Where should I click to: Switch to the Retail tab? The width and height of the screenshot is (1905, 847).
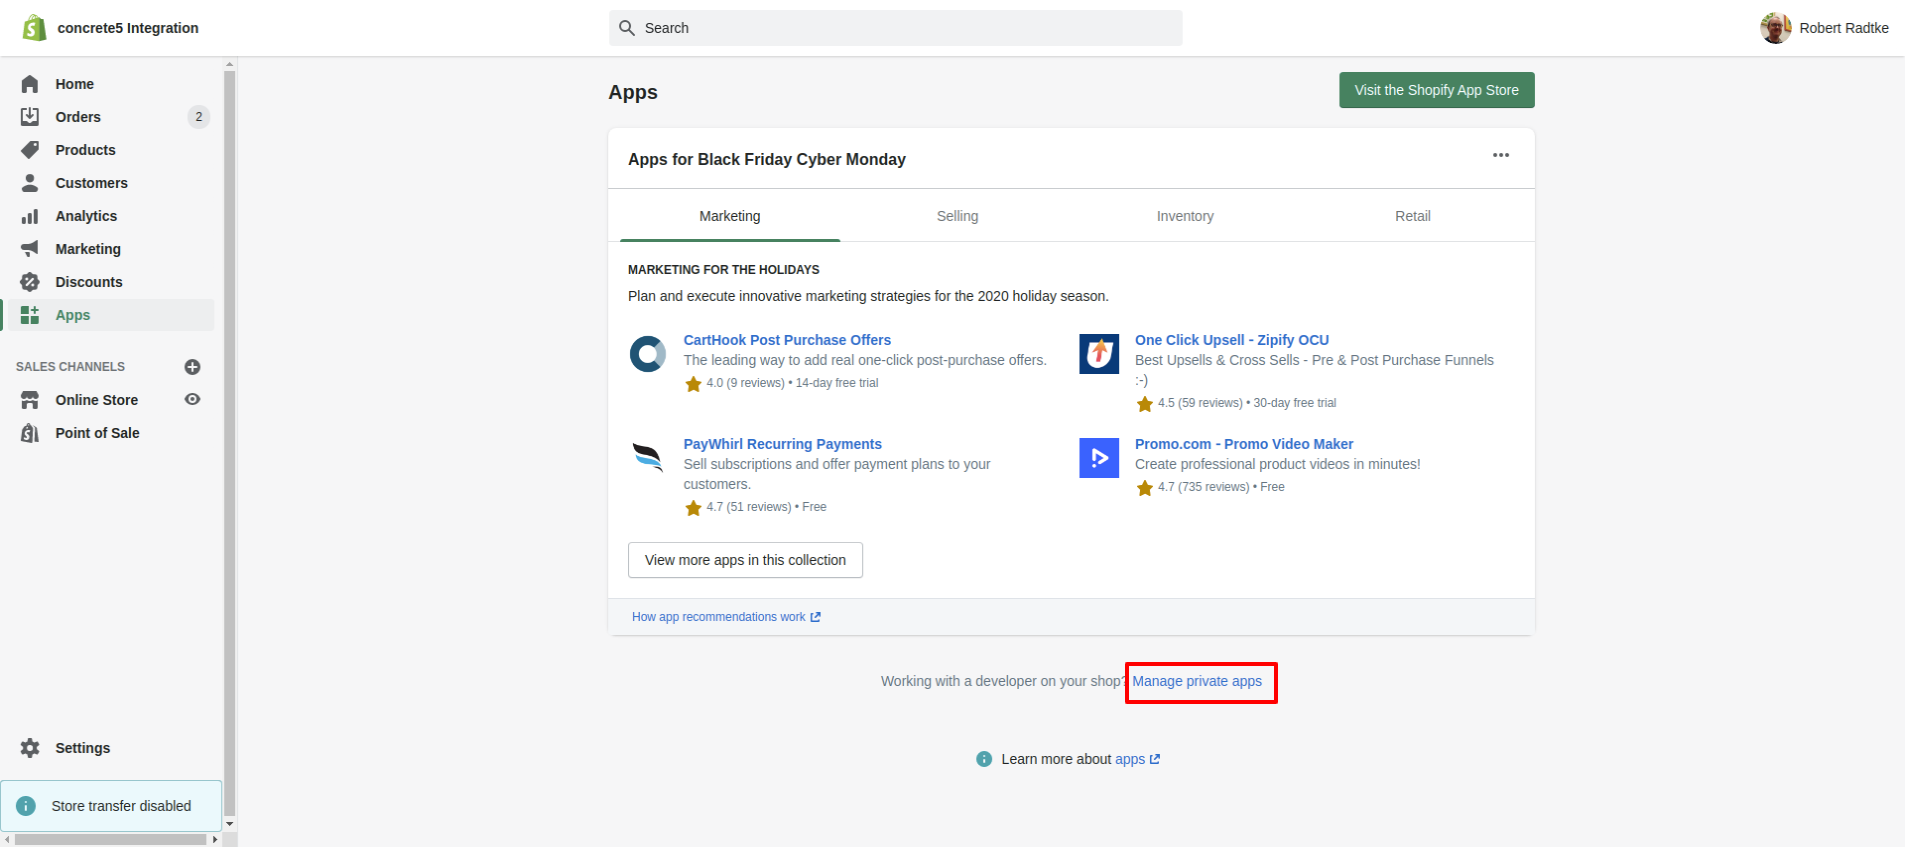[x=1413, y=216]
